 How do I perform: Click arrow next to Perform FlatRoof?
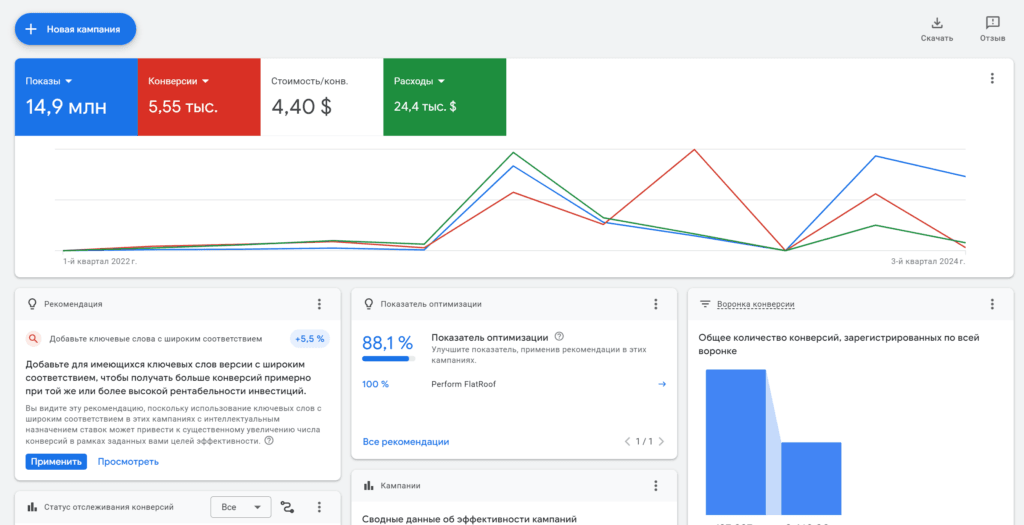(662, 384)
